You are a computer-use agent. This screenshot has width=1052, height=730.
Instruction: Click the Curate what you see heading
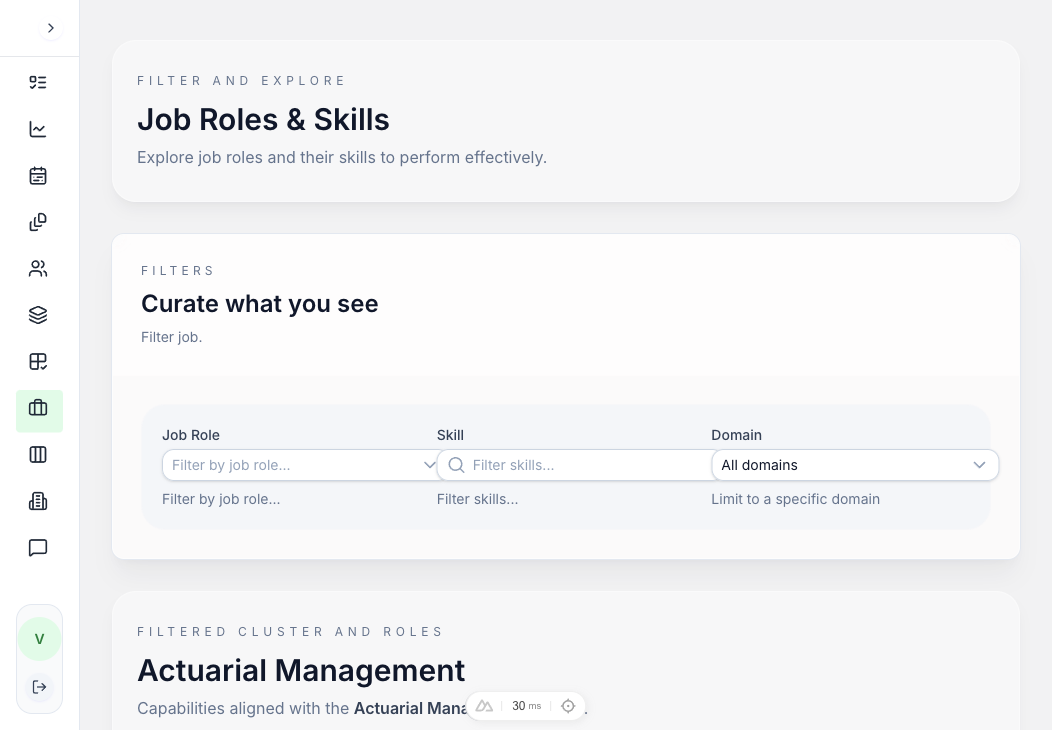click(x=260, y=304)
